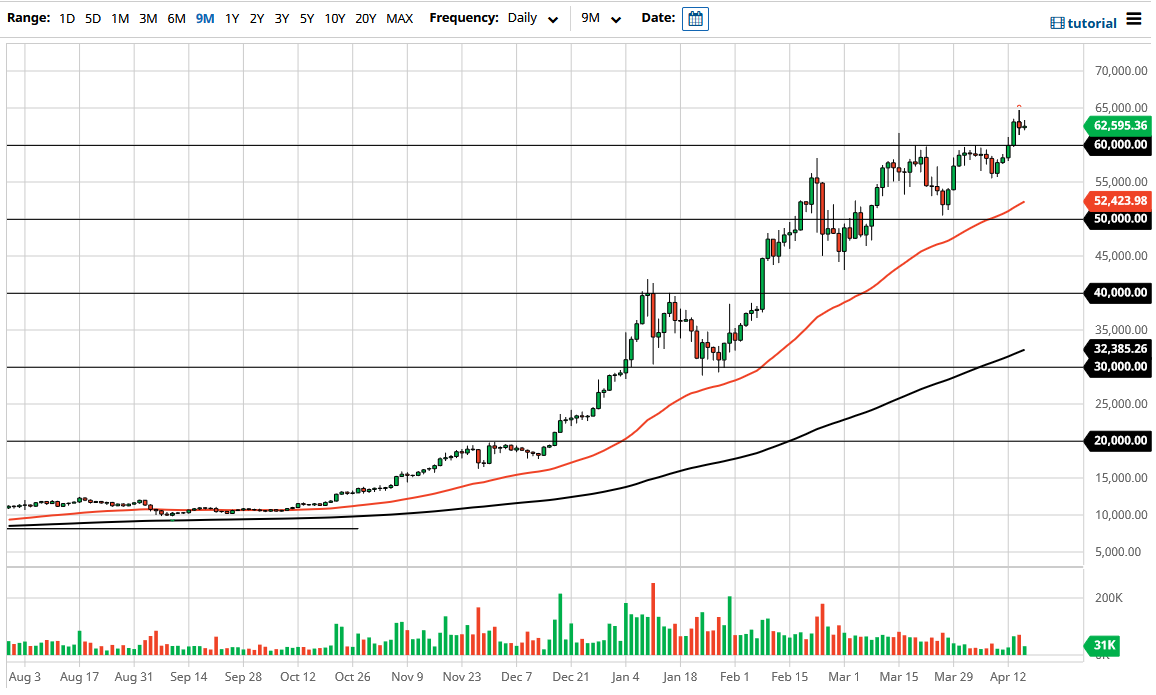The height and width of the screenshot is (695, 1156).
Task: Select the 2Y range
Action: point(255,18)
